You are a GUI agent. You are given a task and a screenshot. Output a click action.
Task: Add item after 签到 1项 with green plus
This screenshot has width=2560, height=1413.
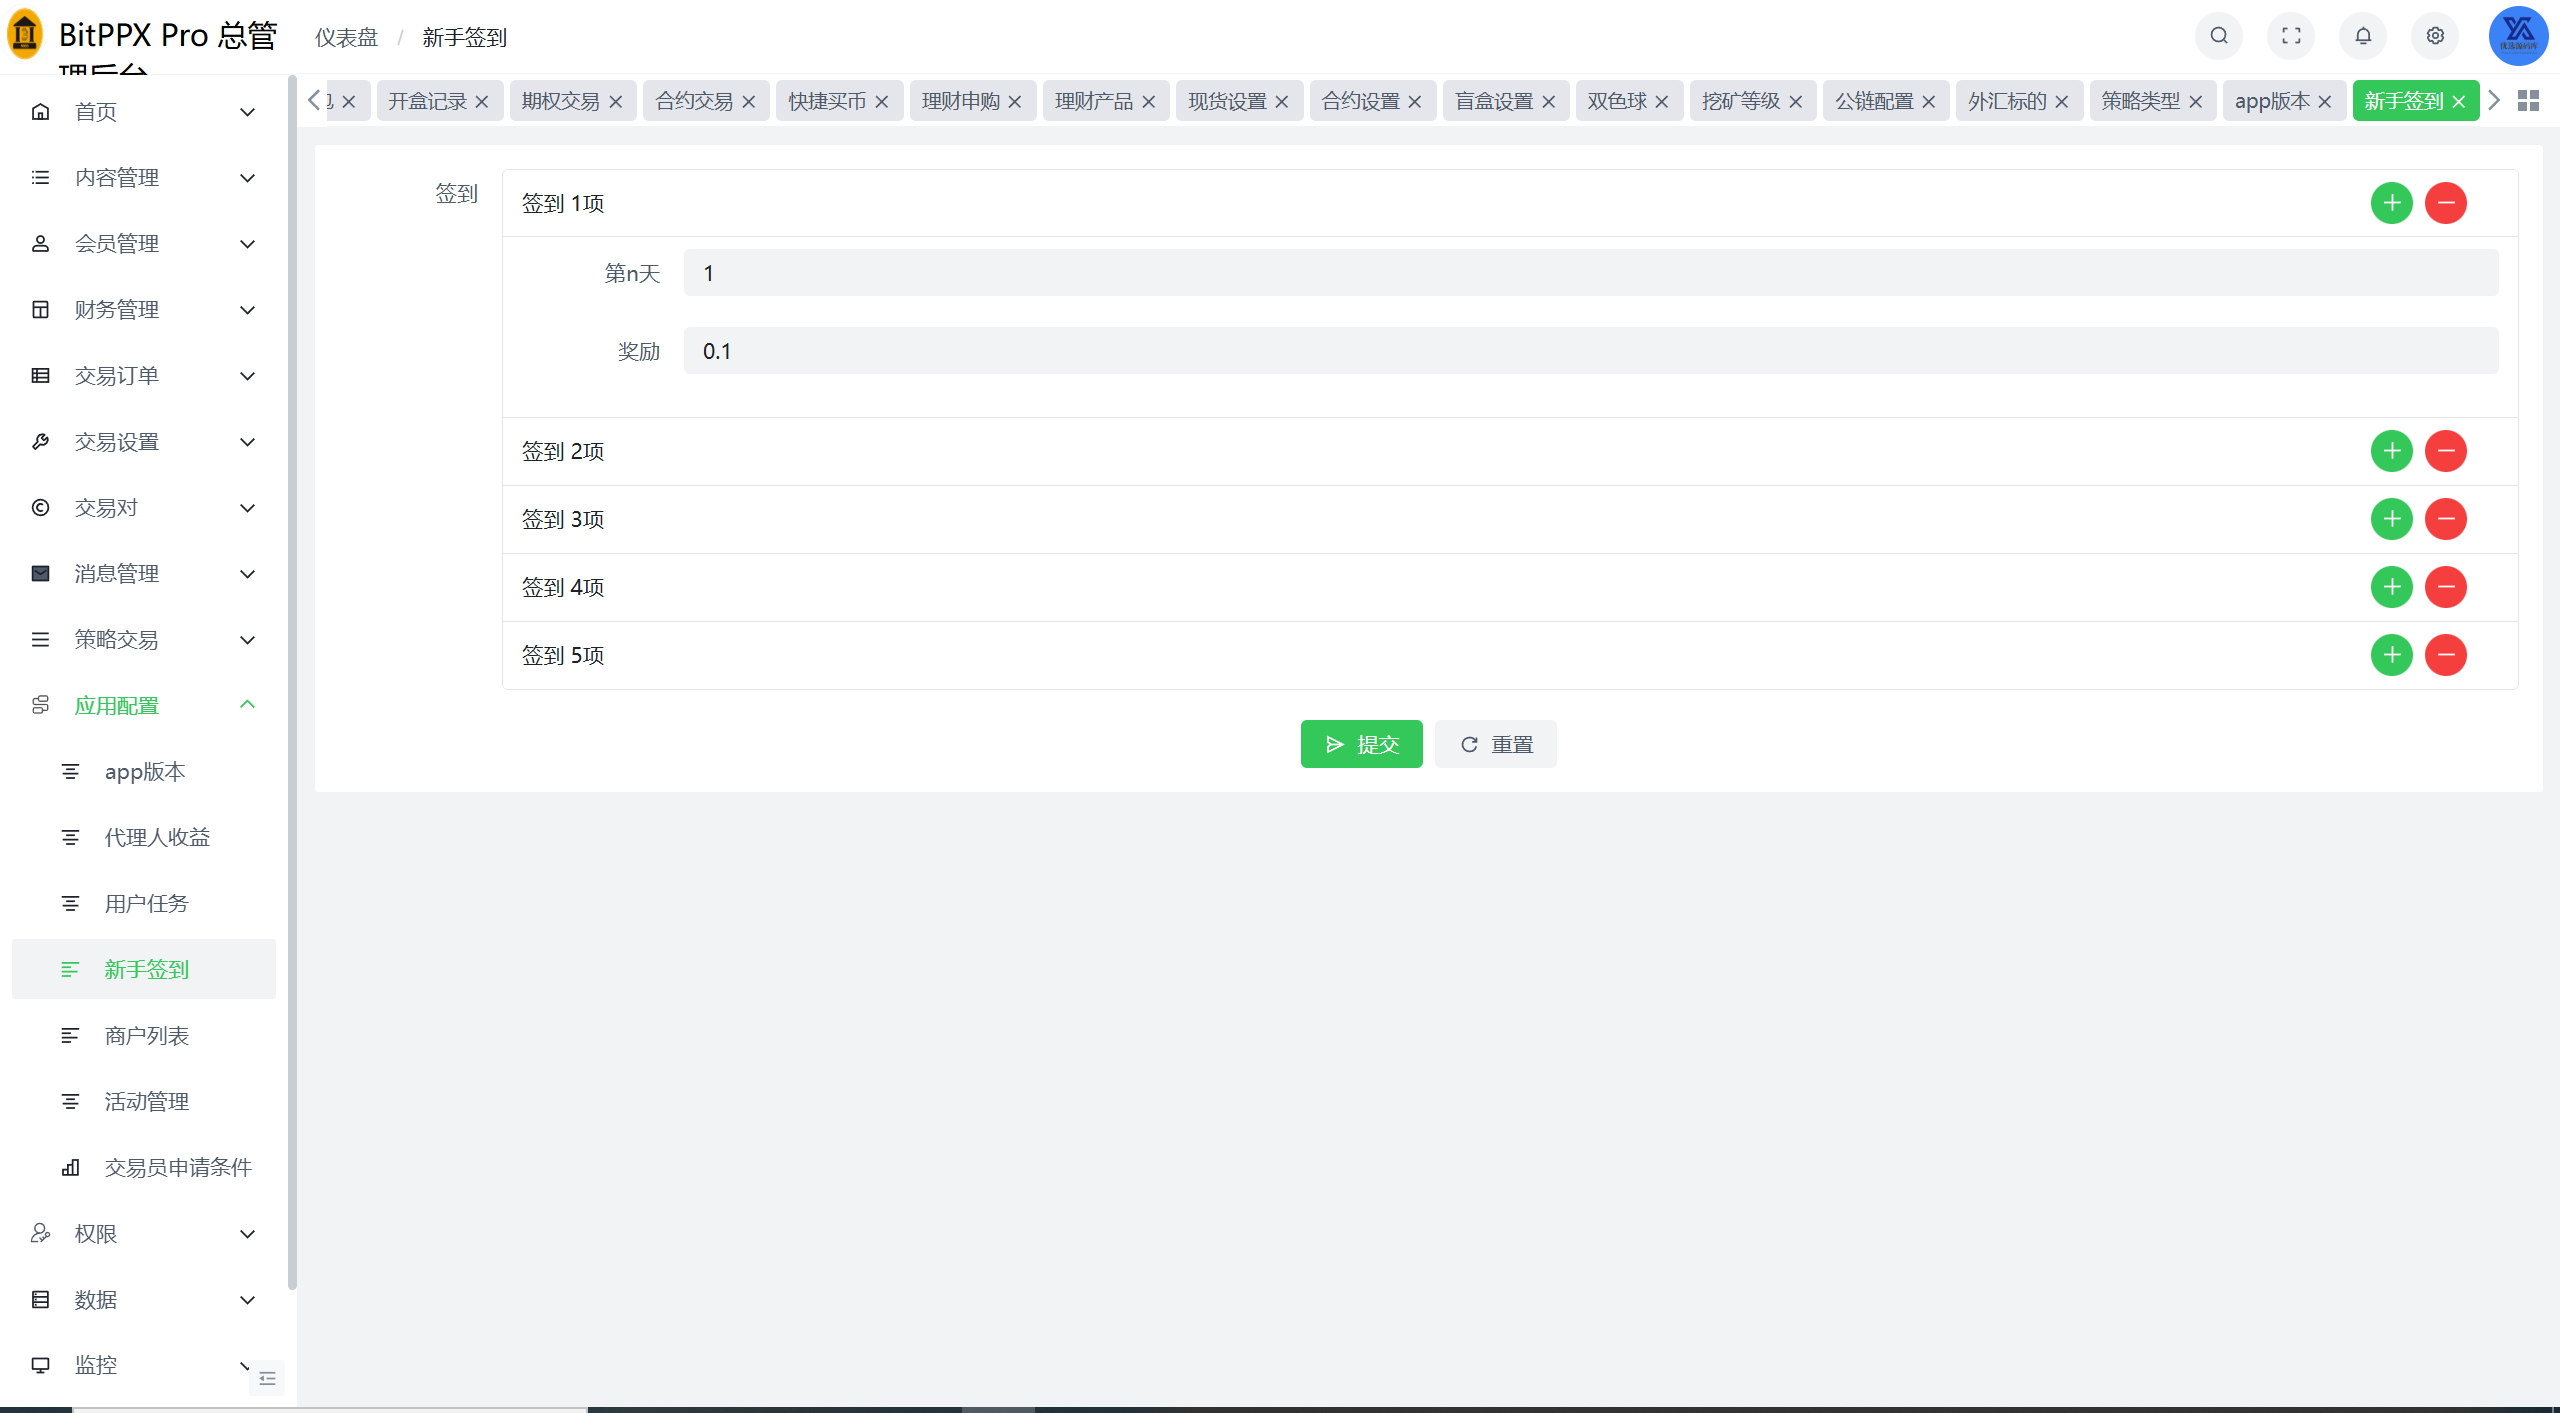coord(2391,203)
